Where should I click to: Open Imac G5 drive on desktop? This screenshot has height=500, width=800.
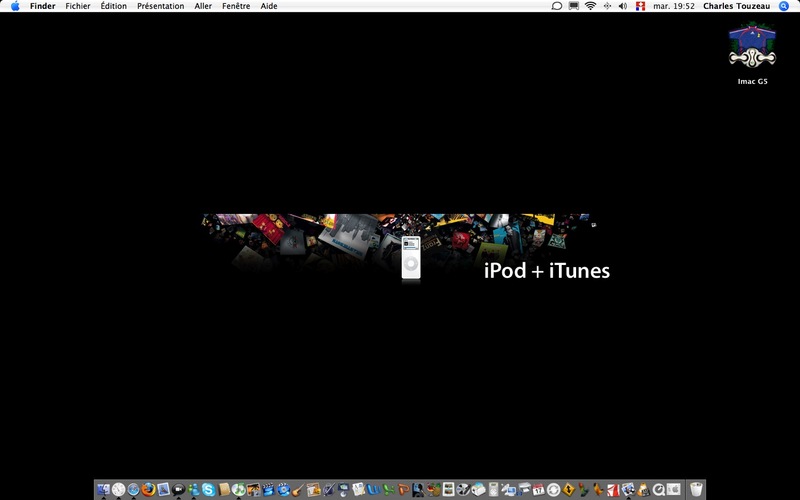click(x=752, y=53)
